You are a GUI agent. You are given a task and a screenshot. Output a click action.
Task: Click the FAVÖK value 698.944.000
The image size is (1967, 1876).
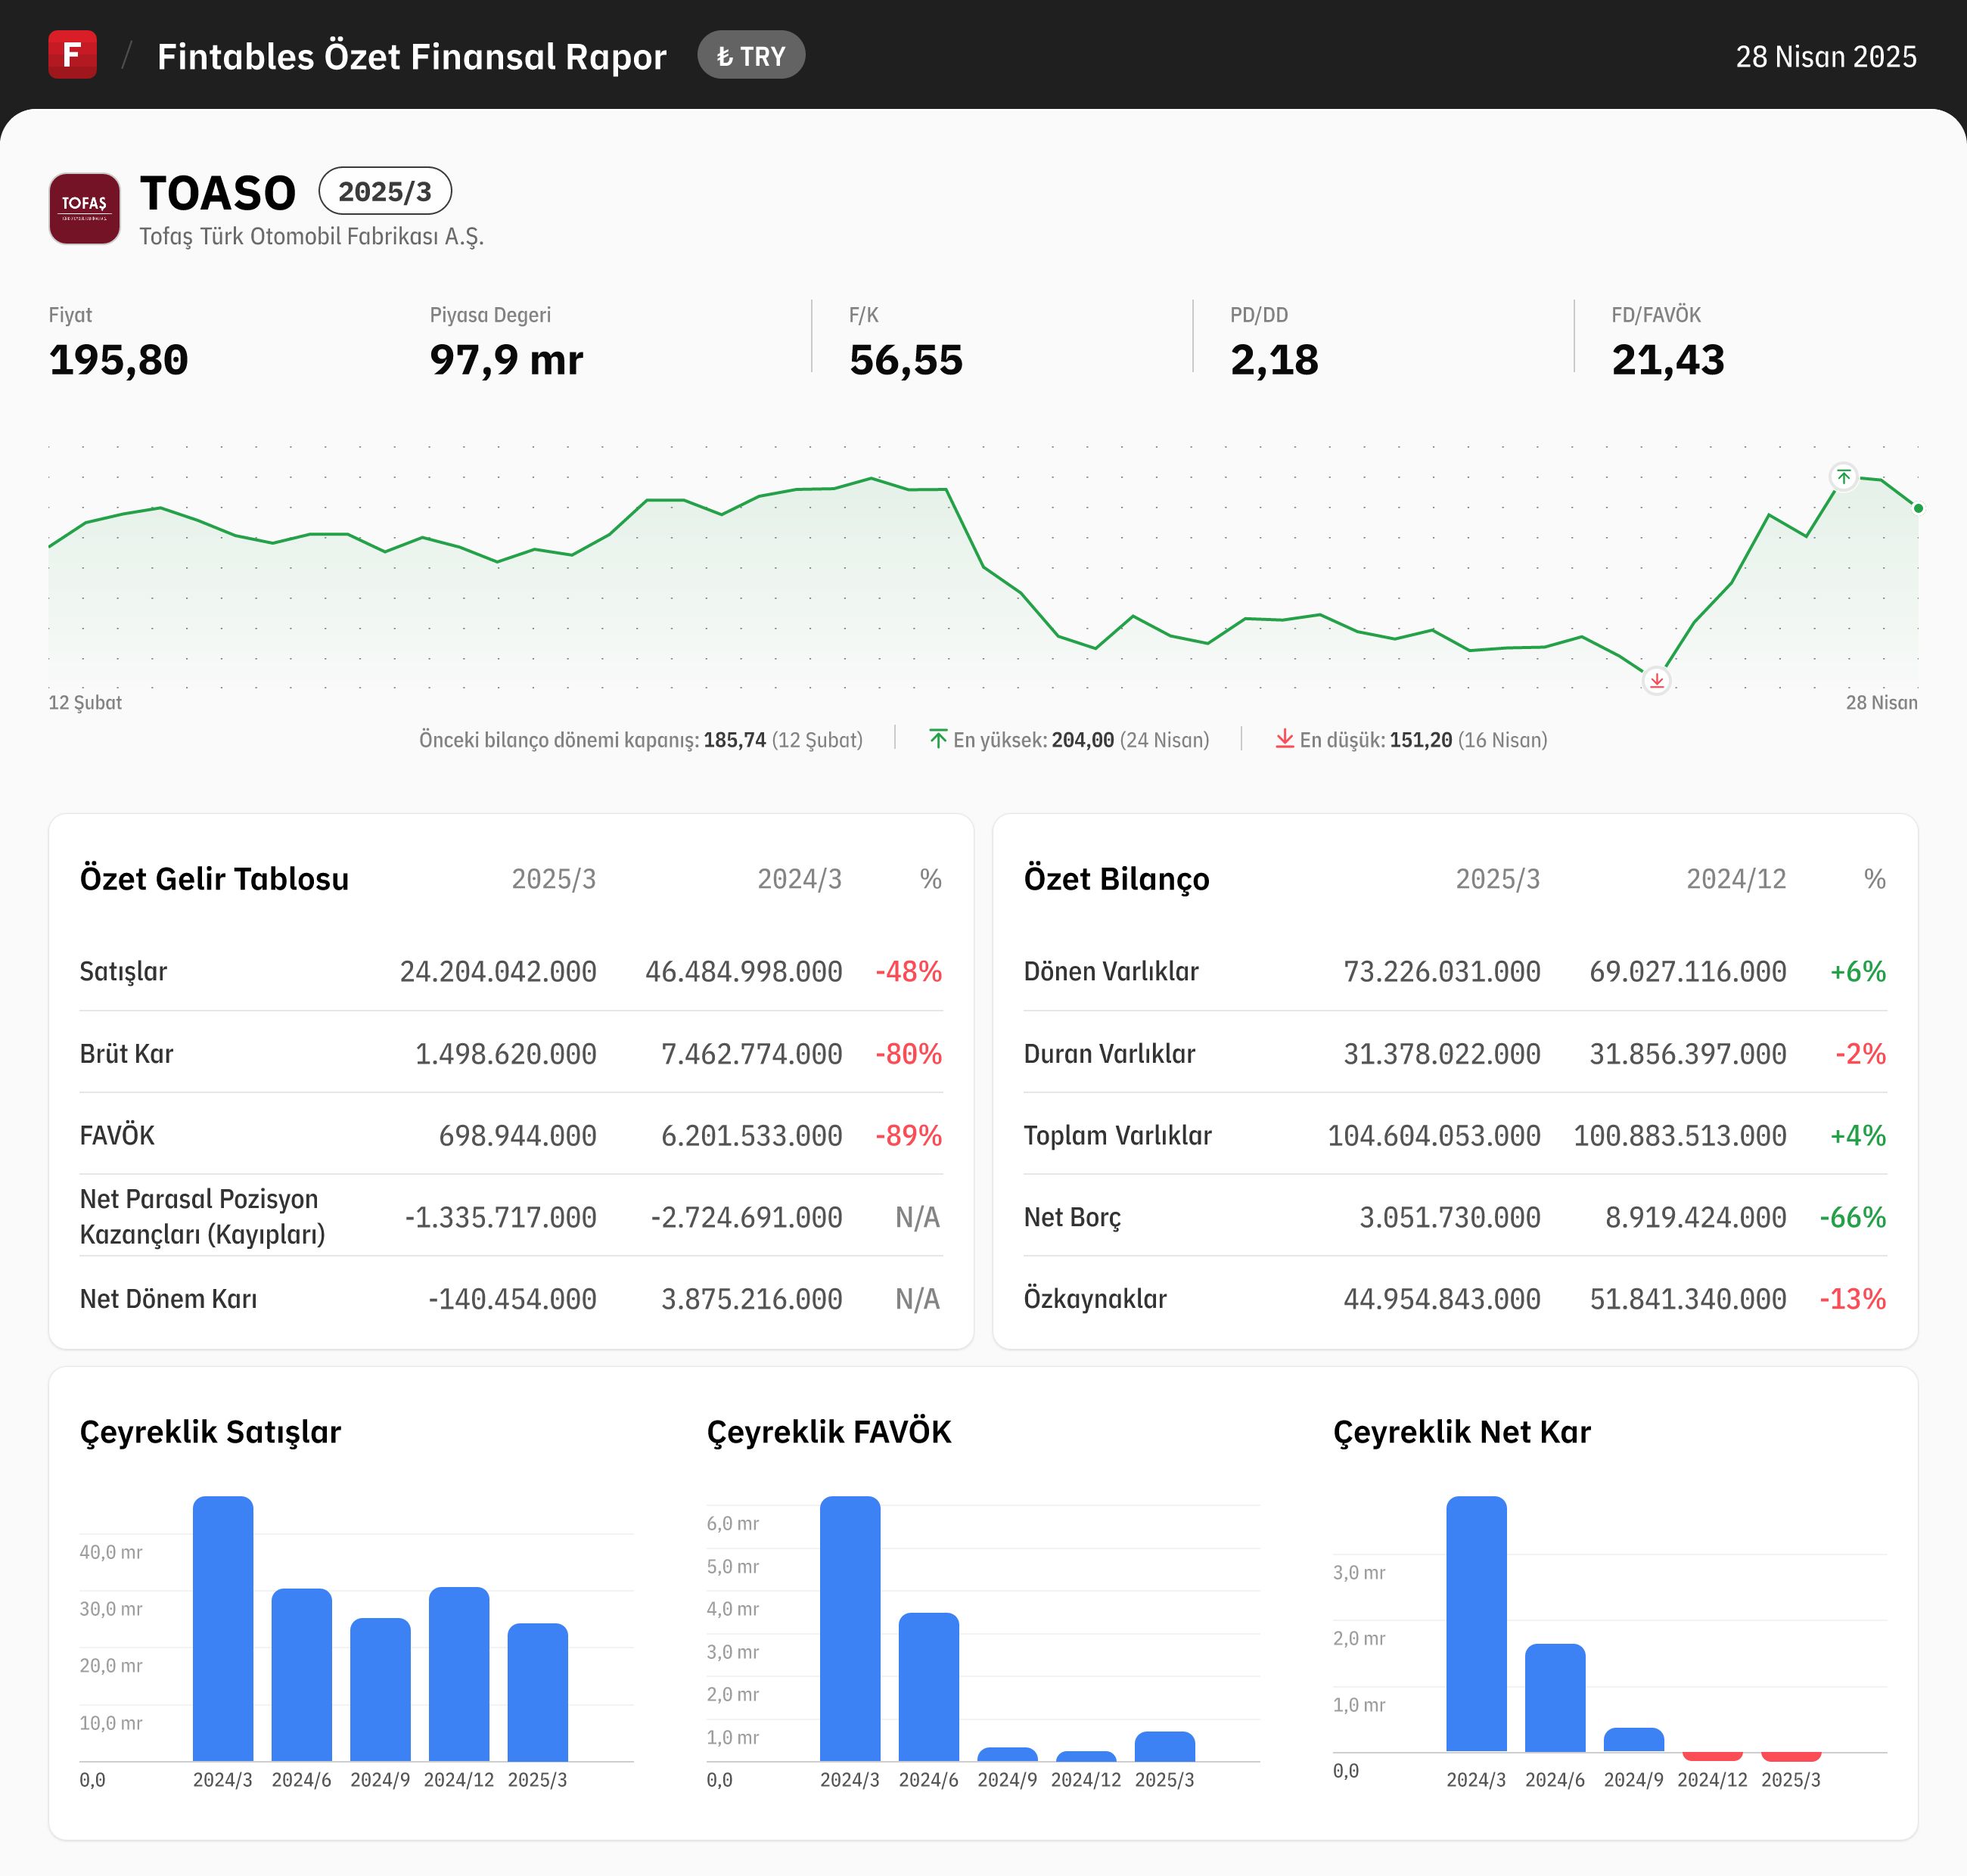pyautogui.click(x=518, y=1135)
